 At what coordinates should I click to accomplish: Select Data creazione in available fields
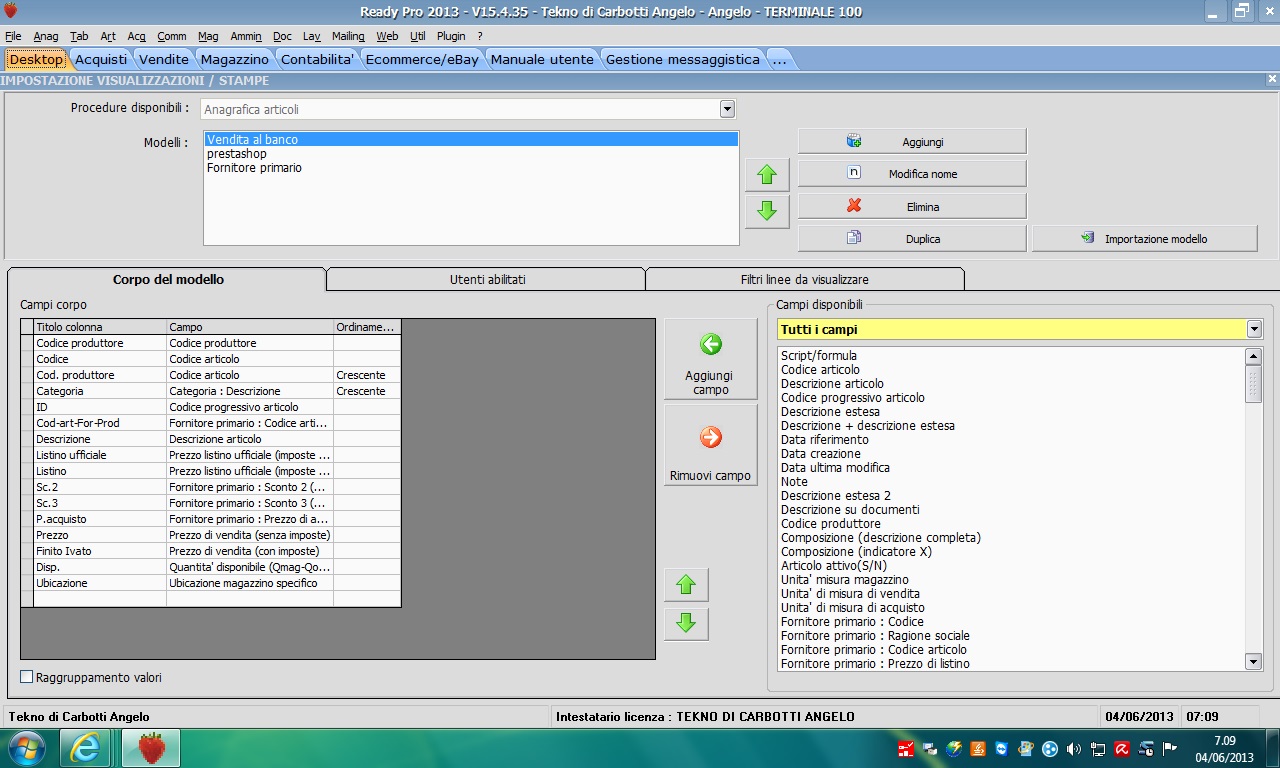[x=1012, y=453]
